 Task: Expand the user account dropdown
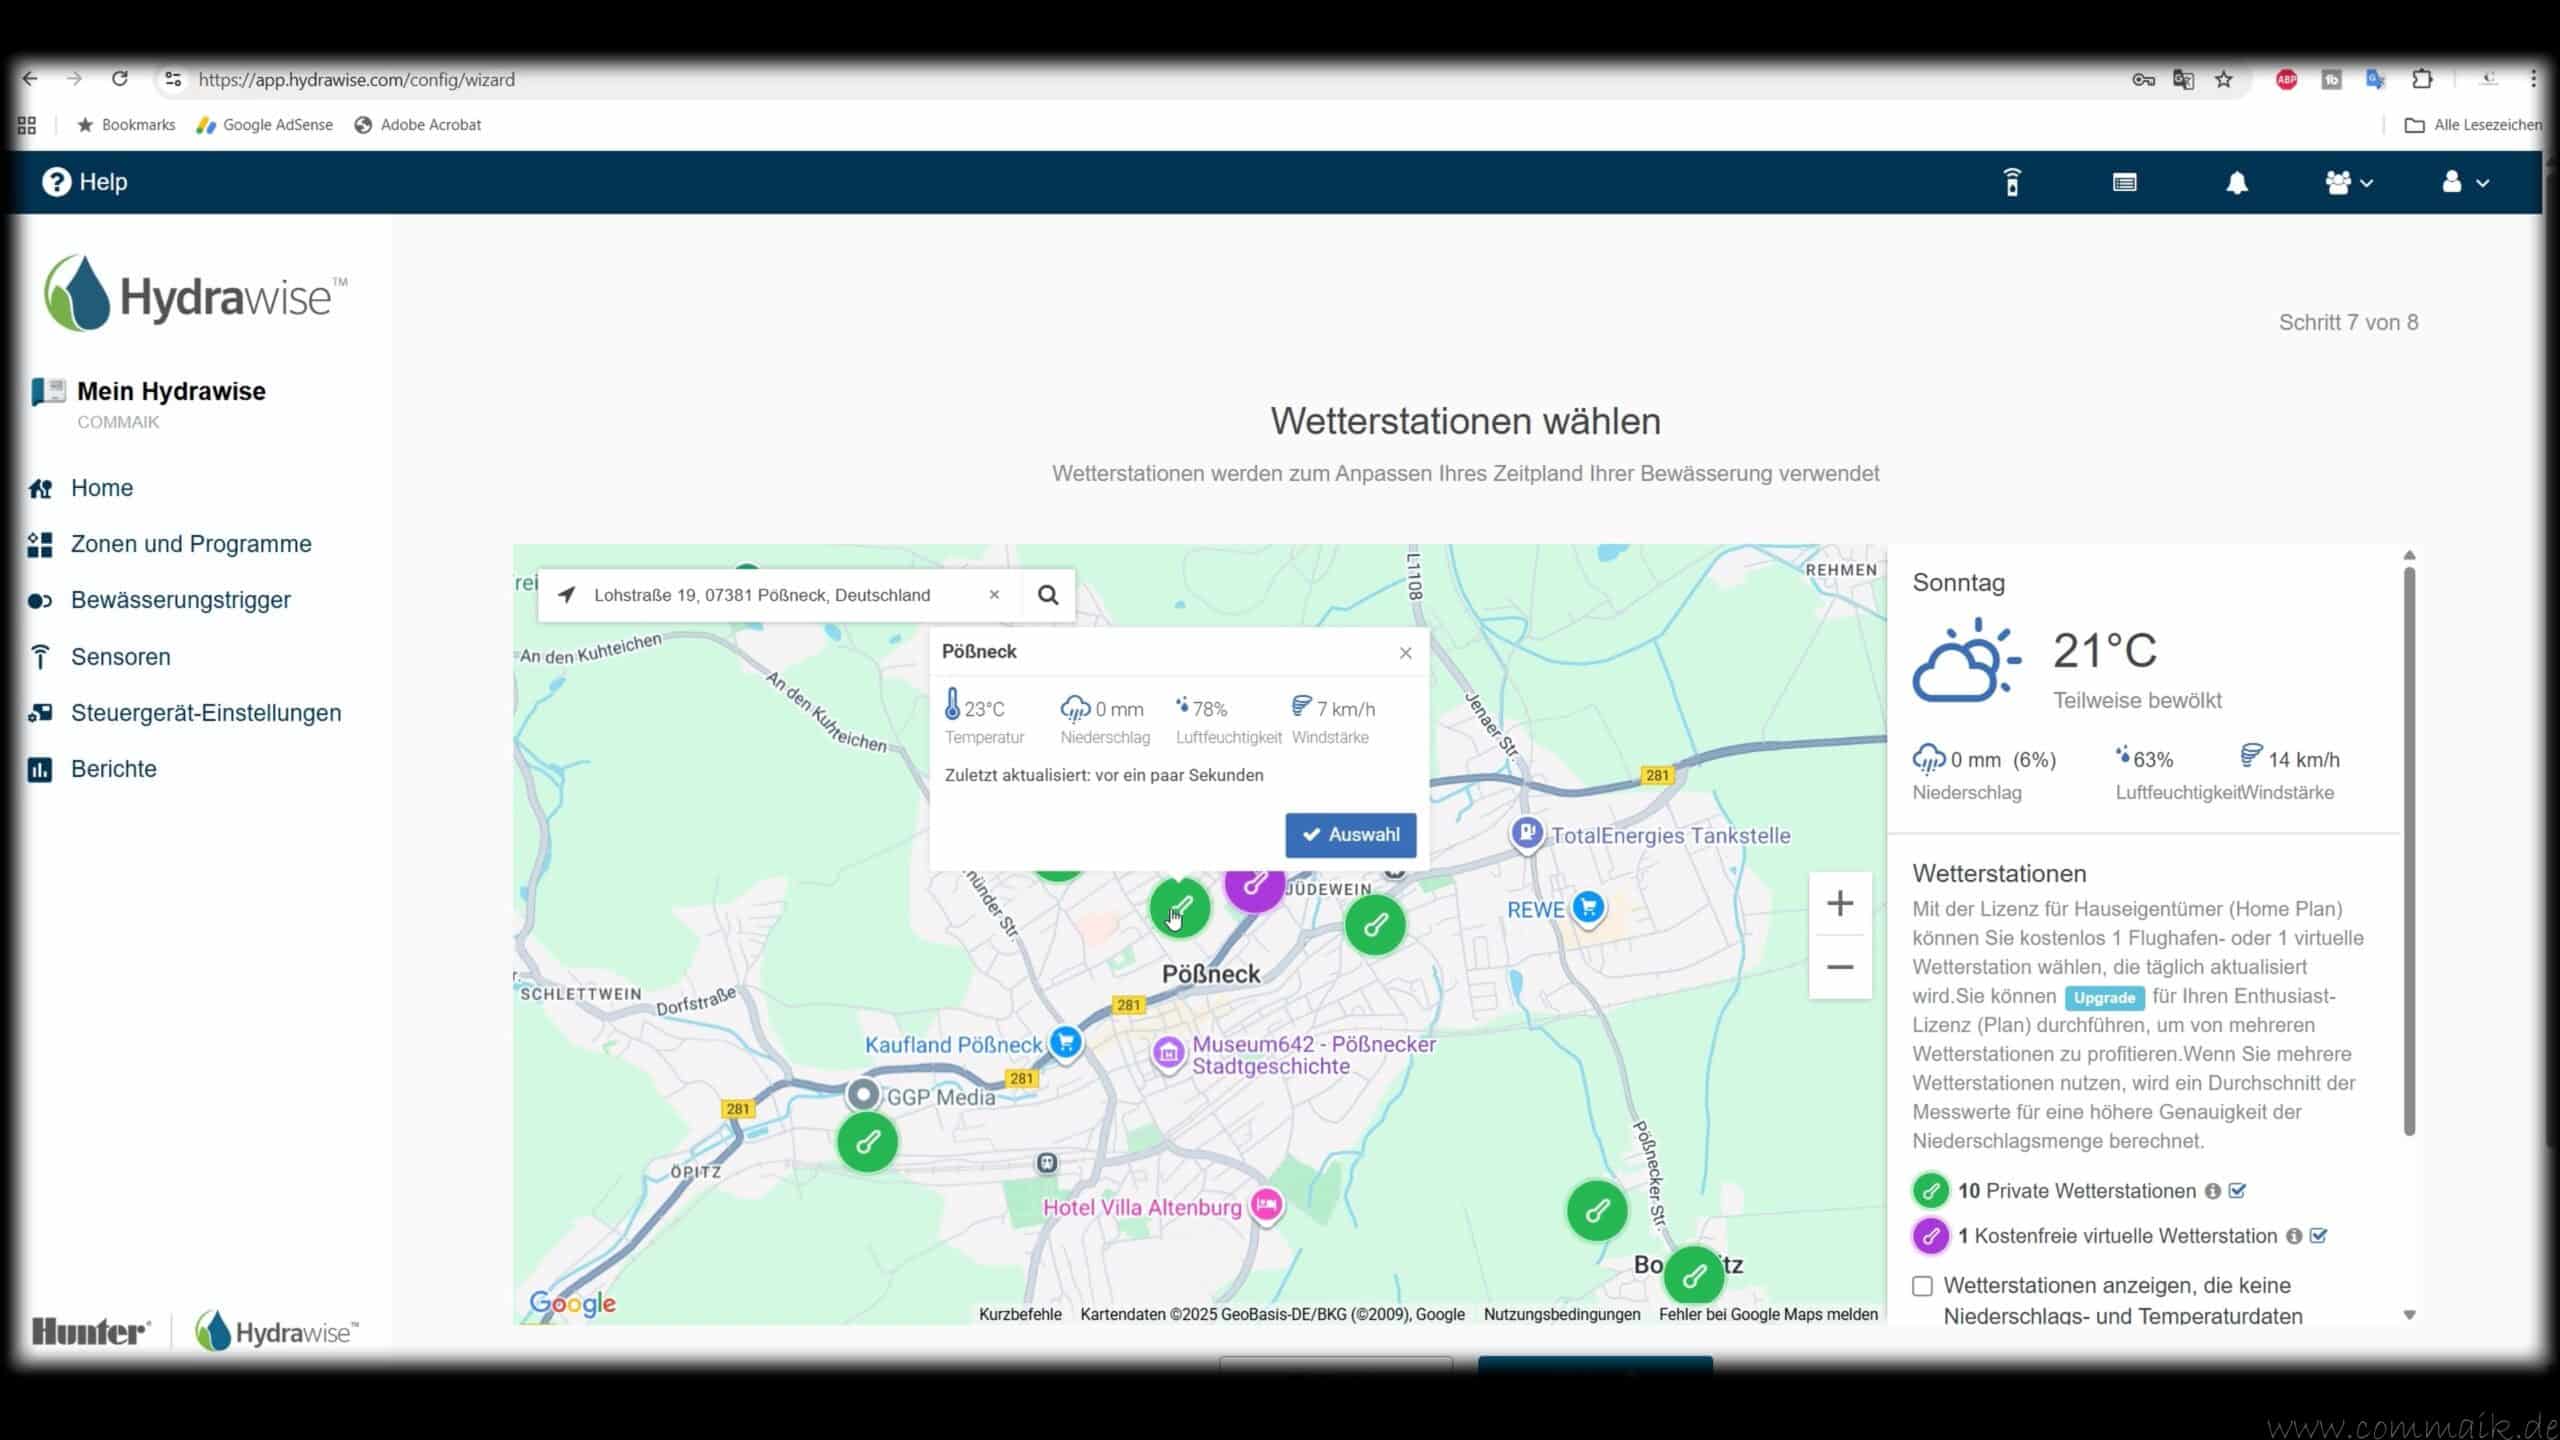tap(2464, 183)
